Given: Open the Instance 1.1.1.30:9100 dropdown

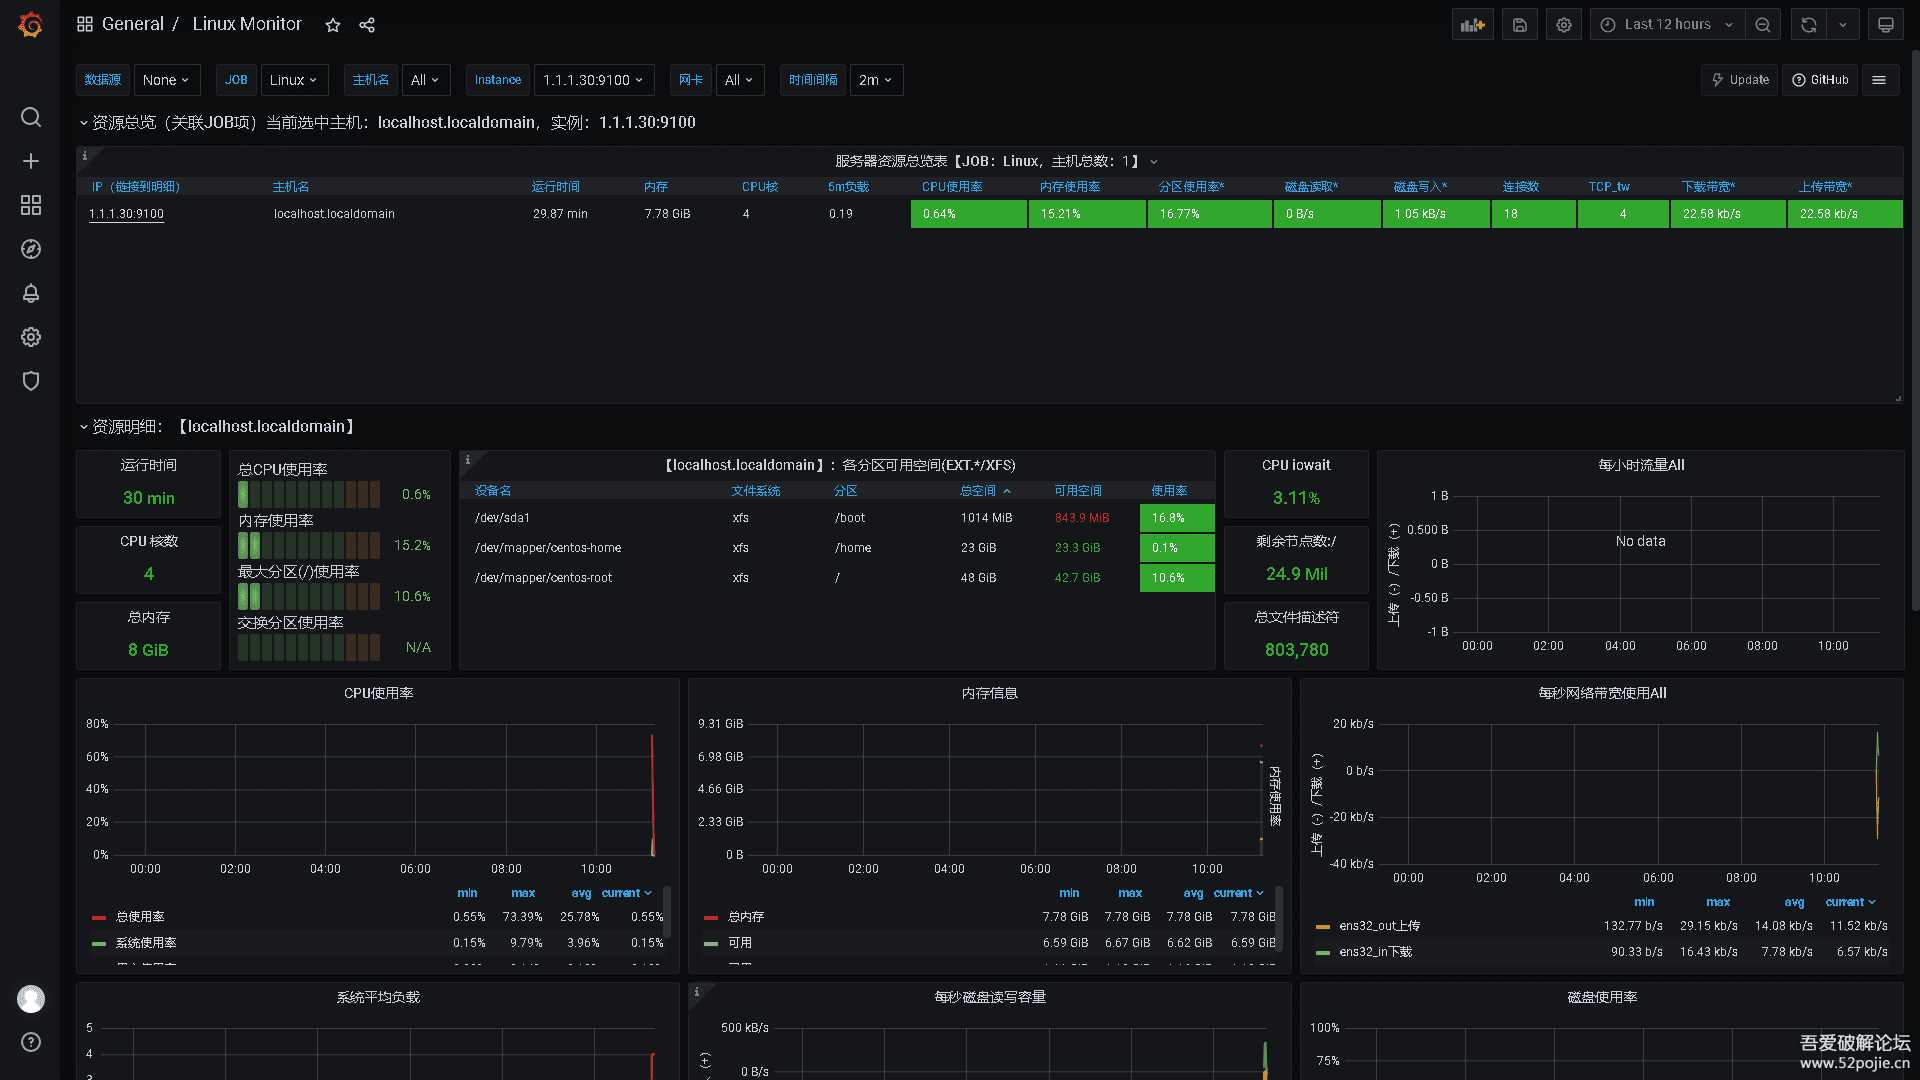Looking at the screenshot, I should point(593,80).
